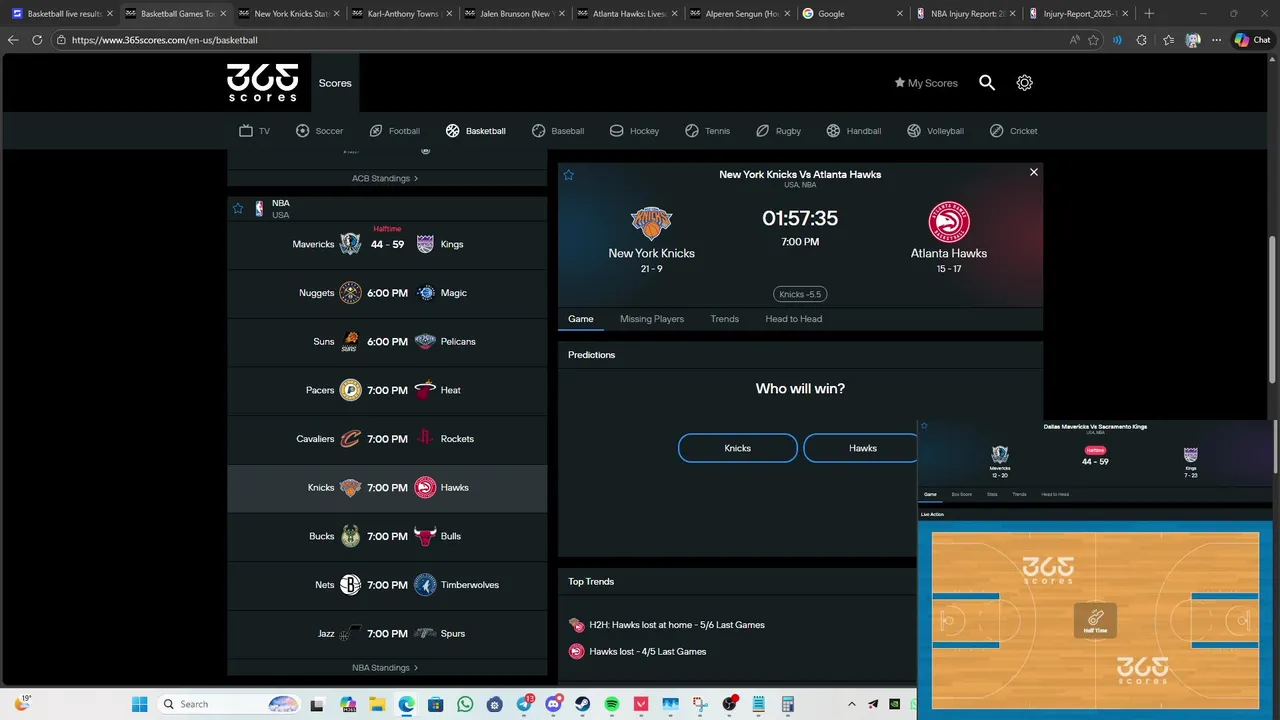Select the Football sport category
1280x720 pixels.
click(394, 131)
